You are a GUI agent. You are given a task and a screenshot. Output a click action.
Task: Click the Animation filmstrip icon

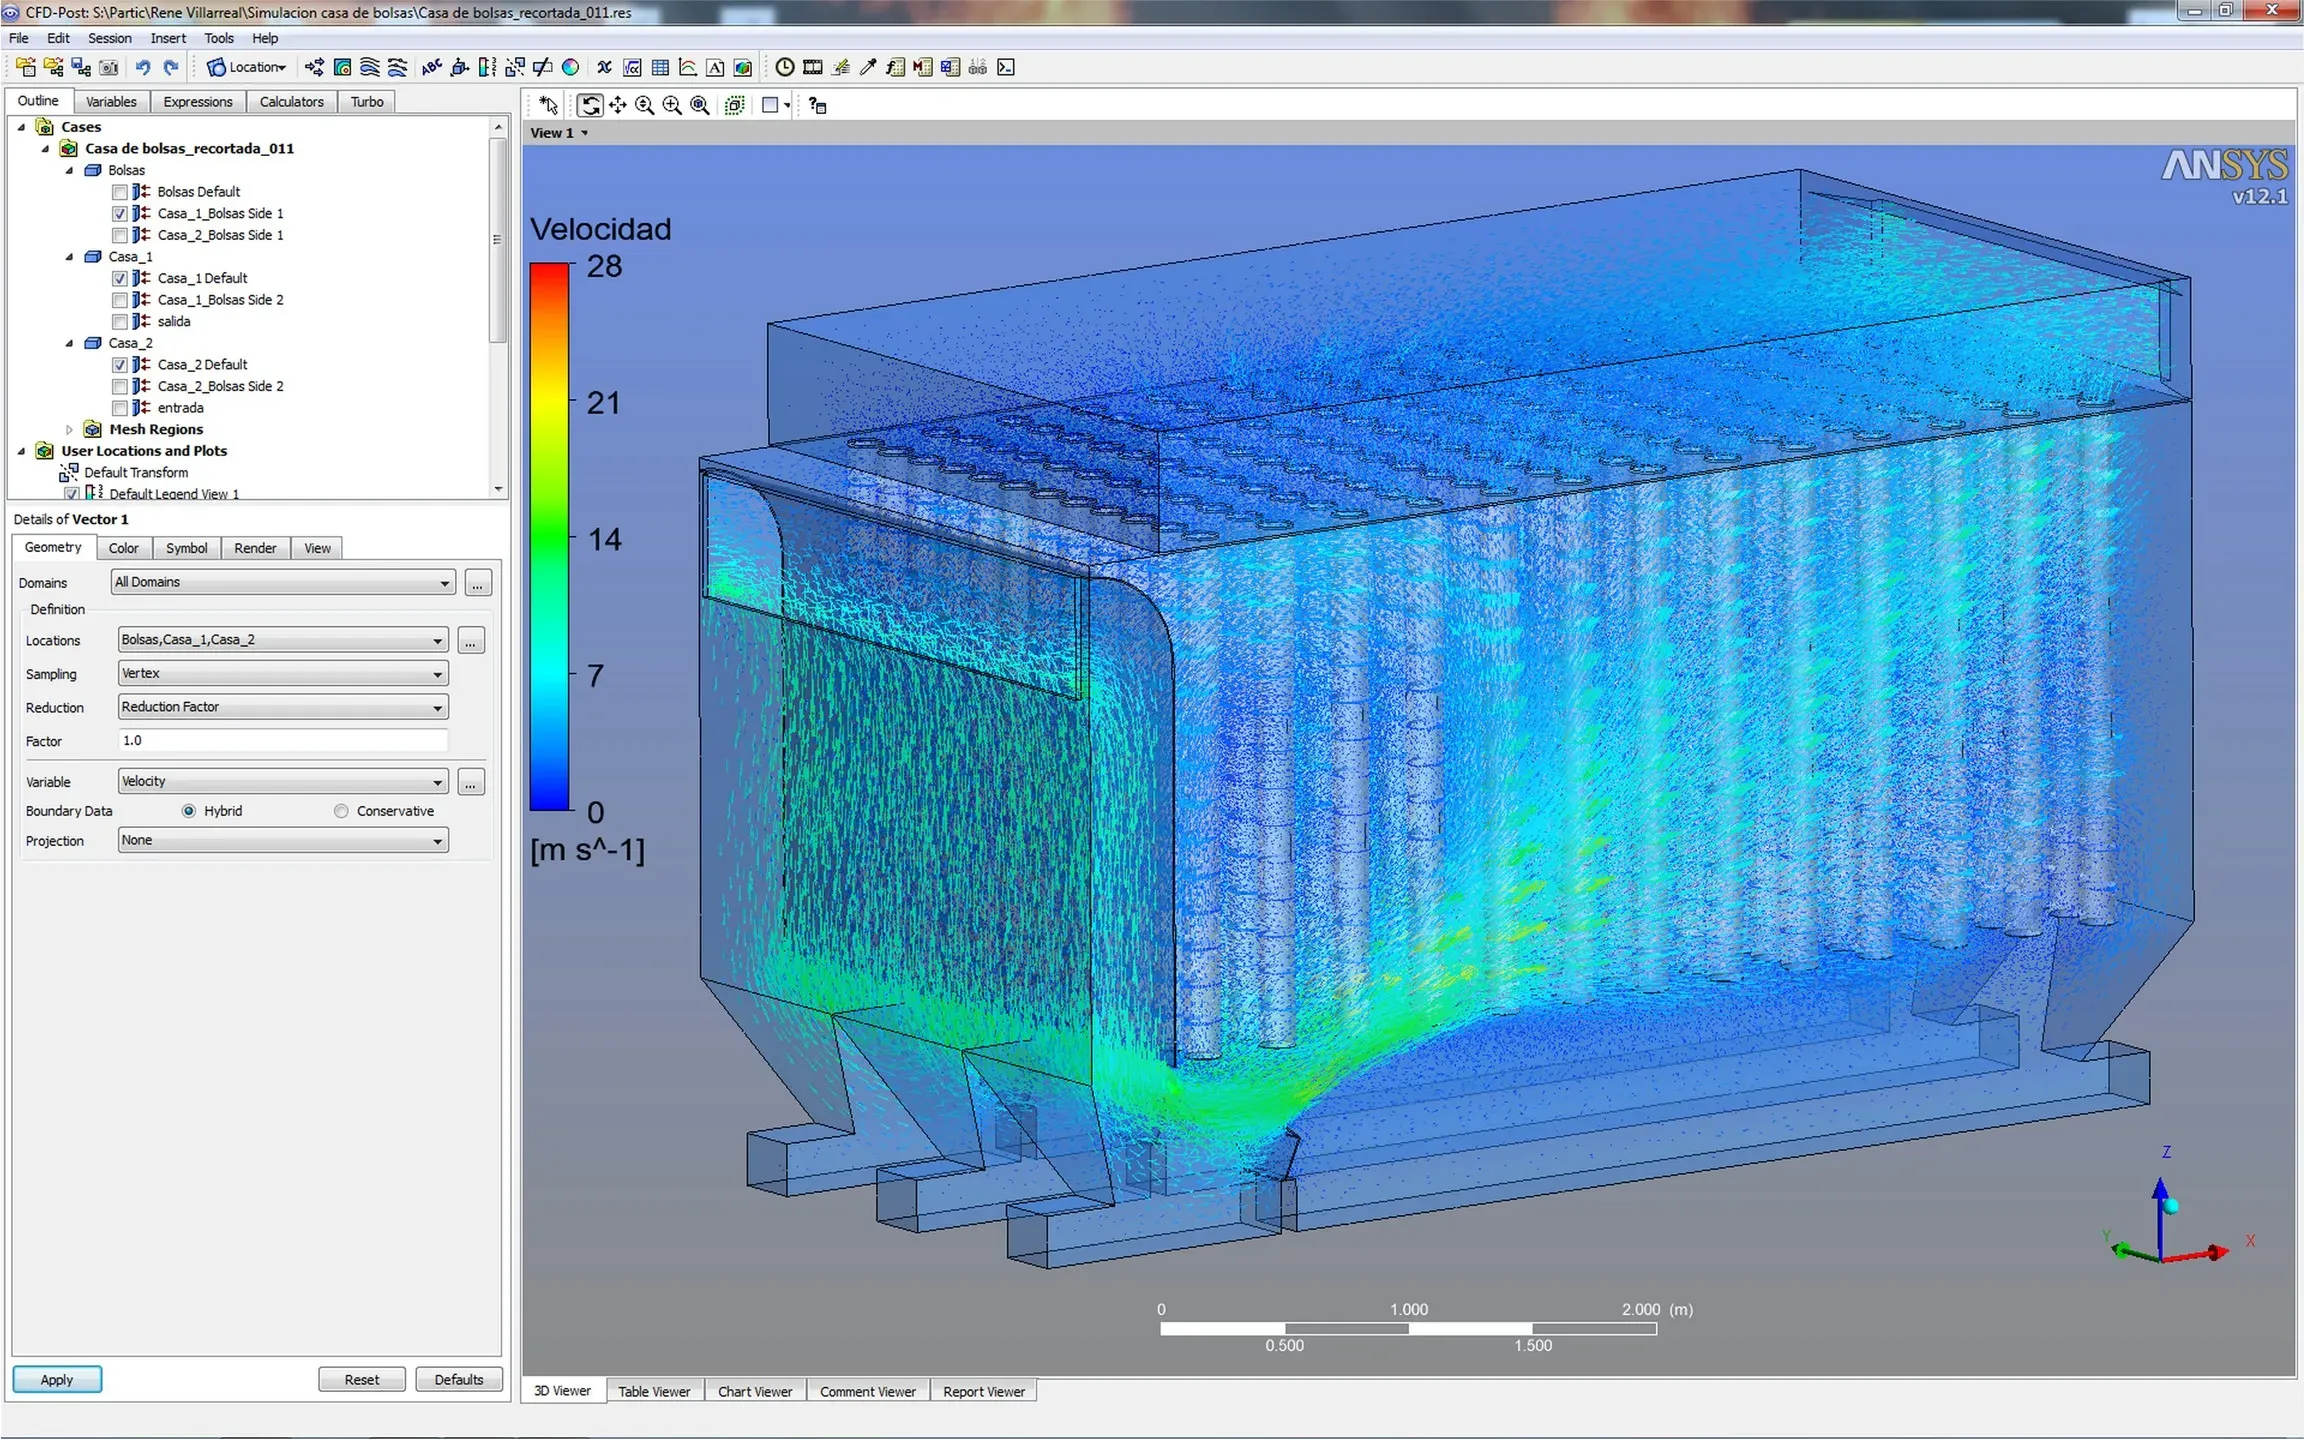pyautogui.click(x=813, y=67)
